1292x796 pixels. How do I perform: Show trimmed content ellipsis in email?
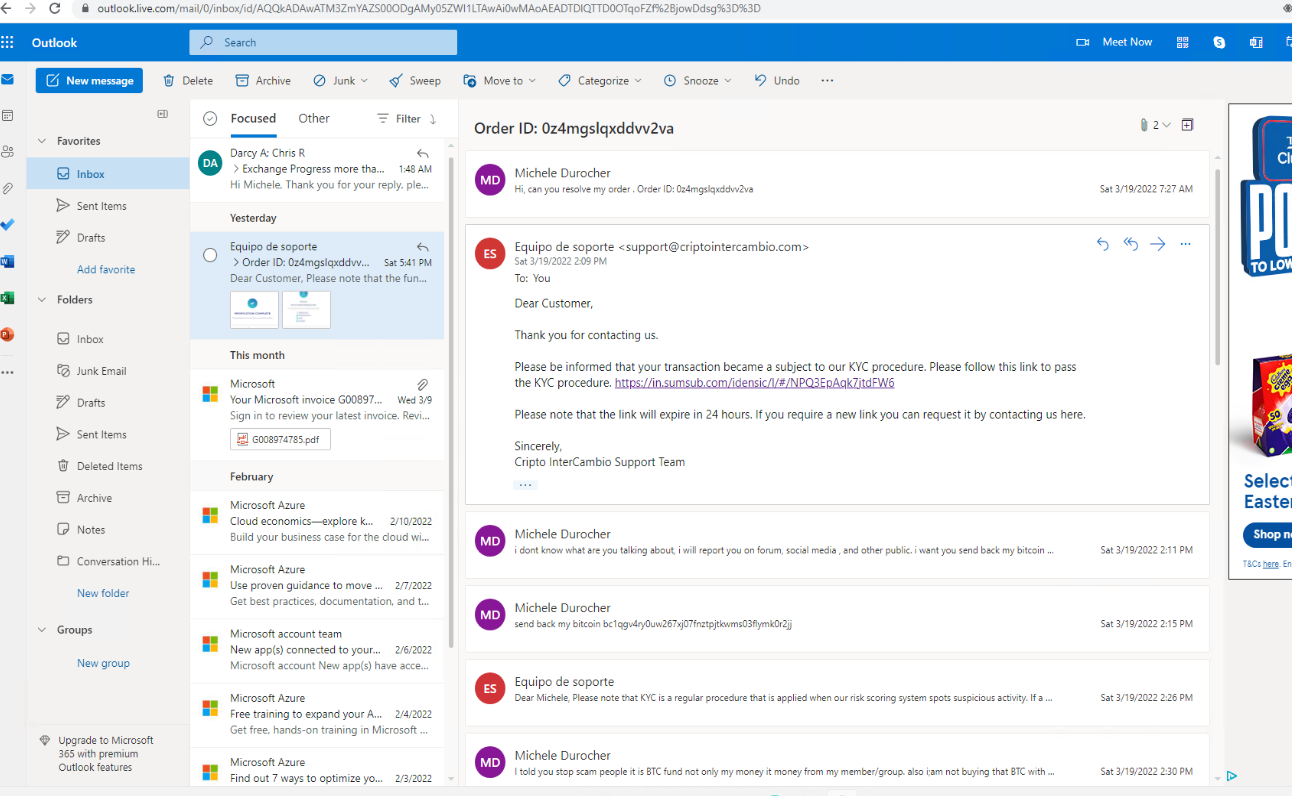525,484
